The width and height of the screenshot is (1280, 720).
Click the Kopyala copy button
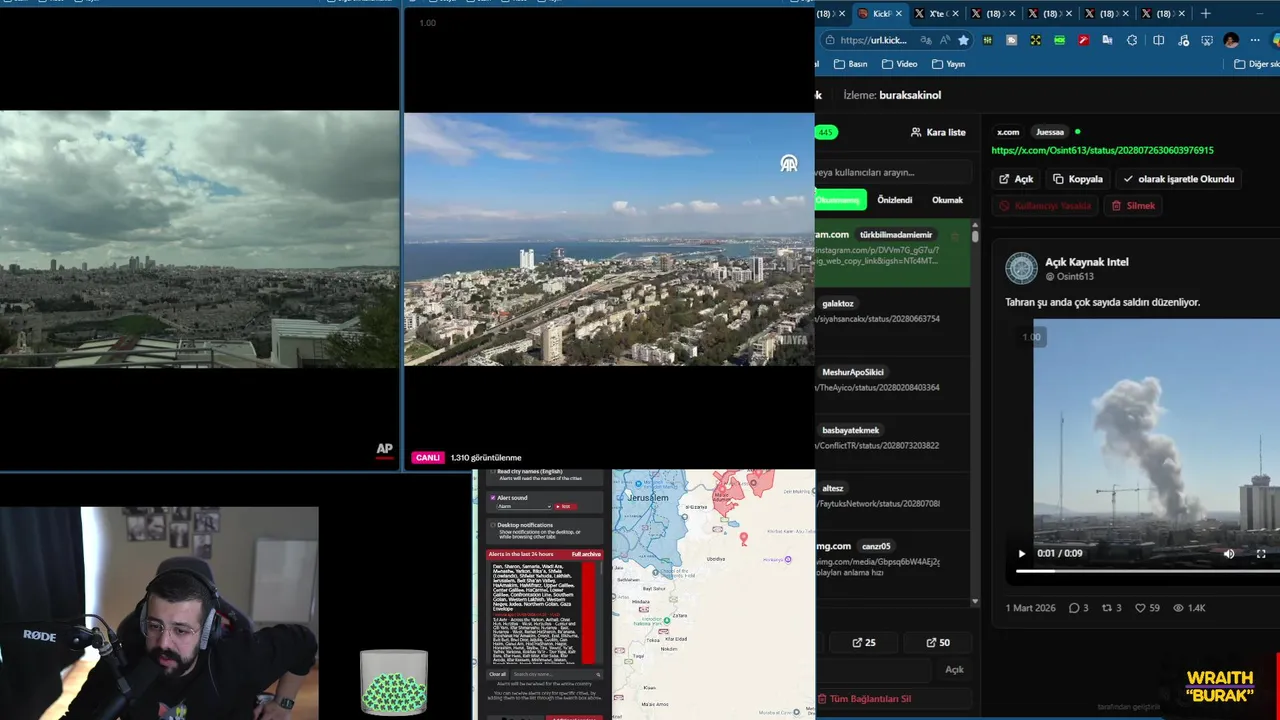tap(1078, 179)
